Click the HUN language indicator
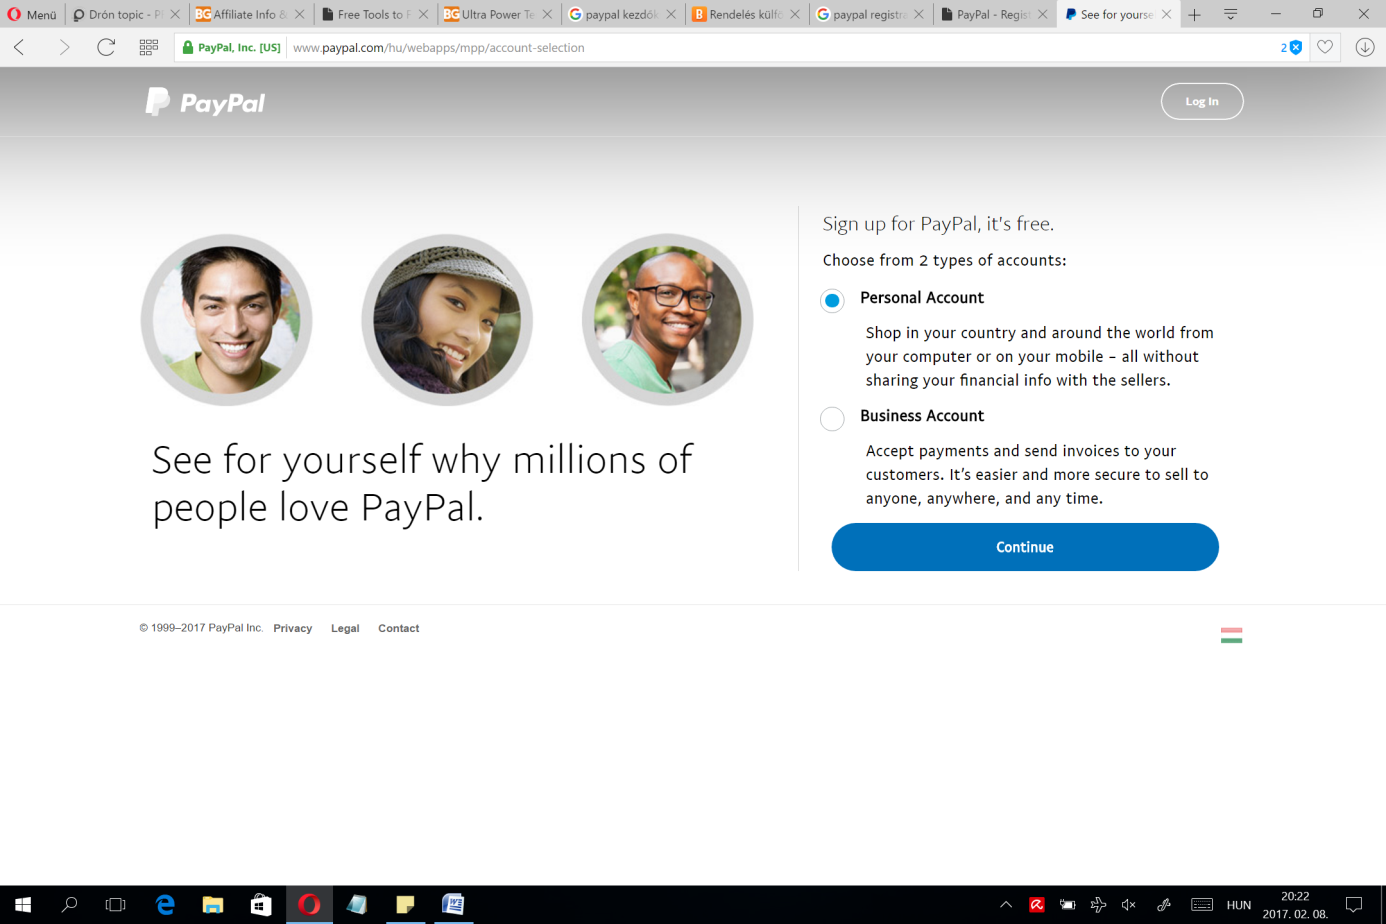Image resolution: width=1386 pixels, height=924 pixels. click(1239, 905)
